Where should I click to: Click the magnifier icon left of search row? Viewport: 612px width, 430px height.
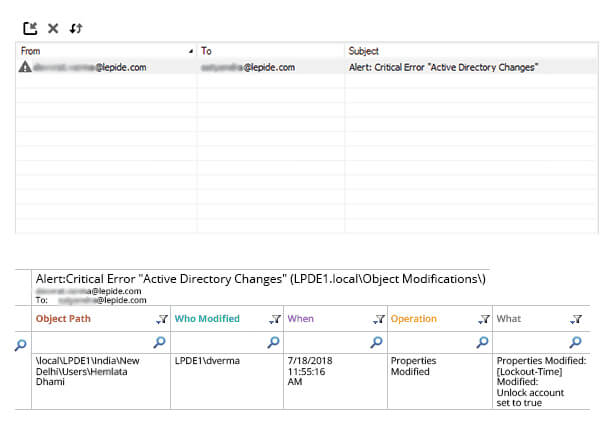(x=21, y=345)
